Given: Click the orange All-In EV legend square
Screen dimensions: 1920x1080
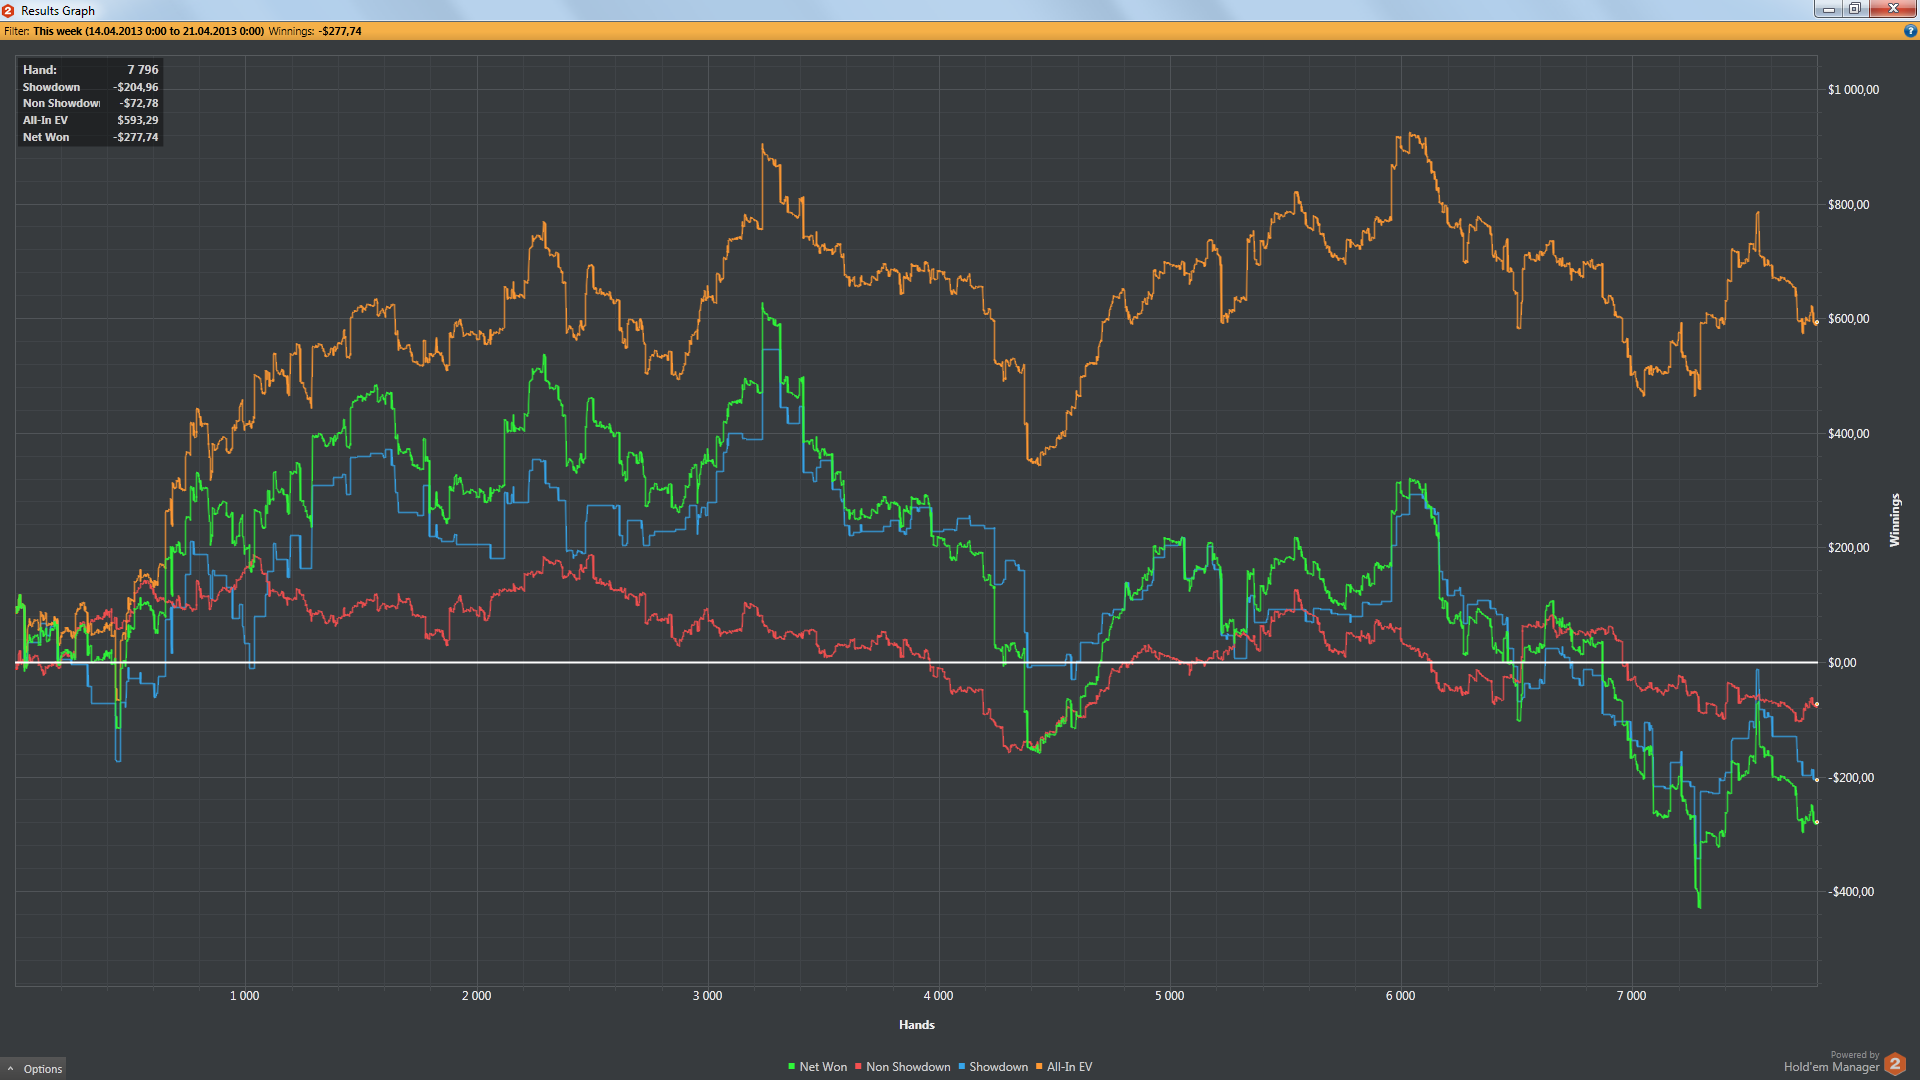Looking at the screenshot, I should pos(1039,1067).
